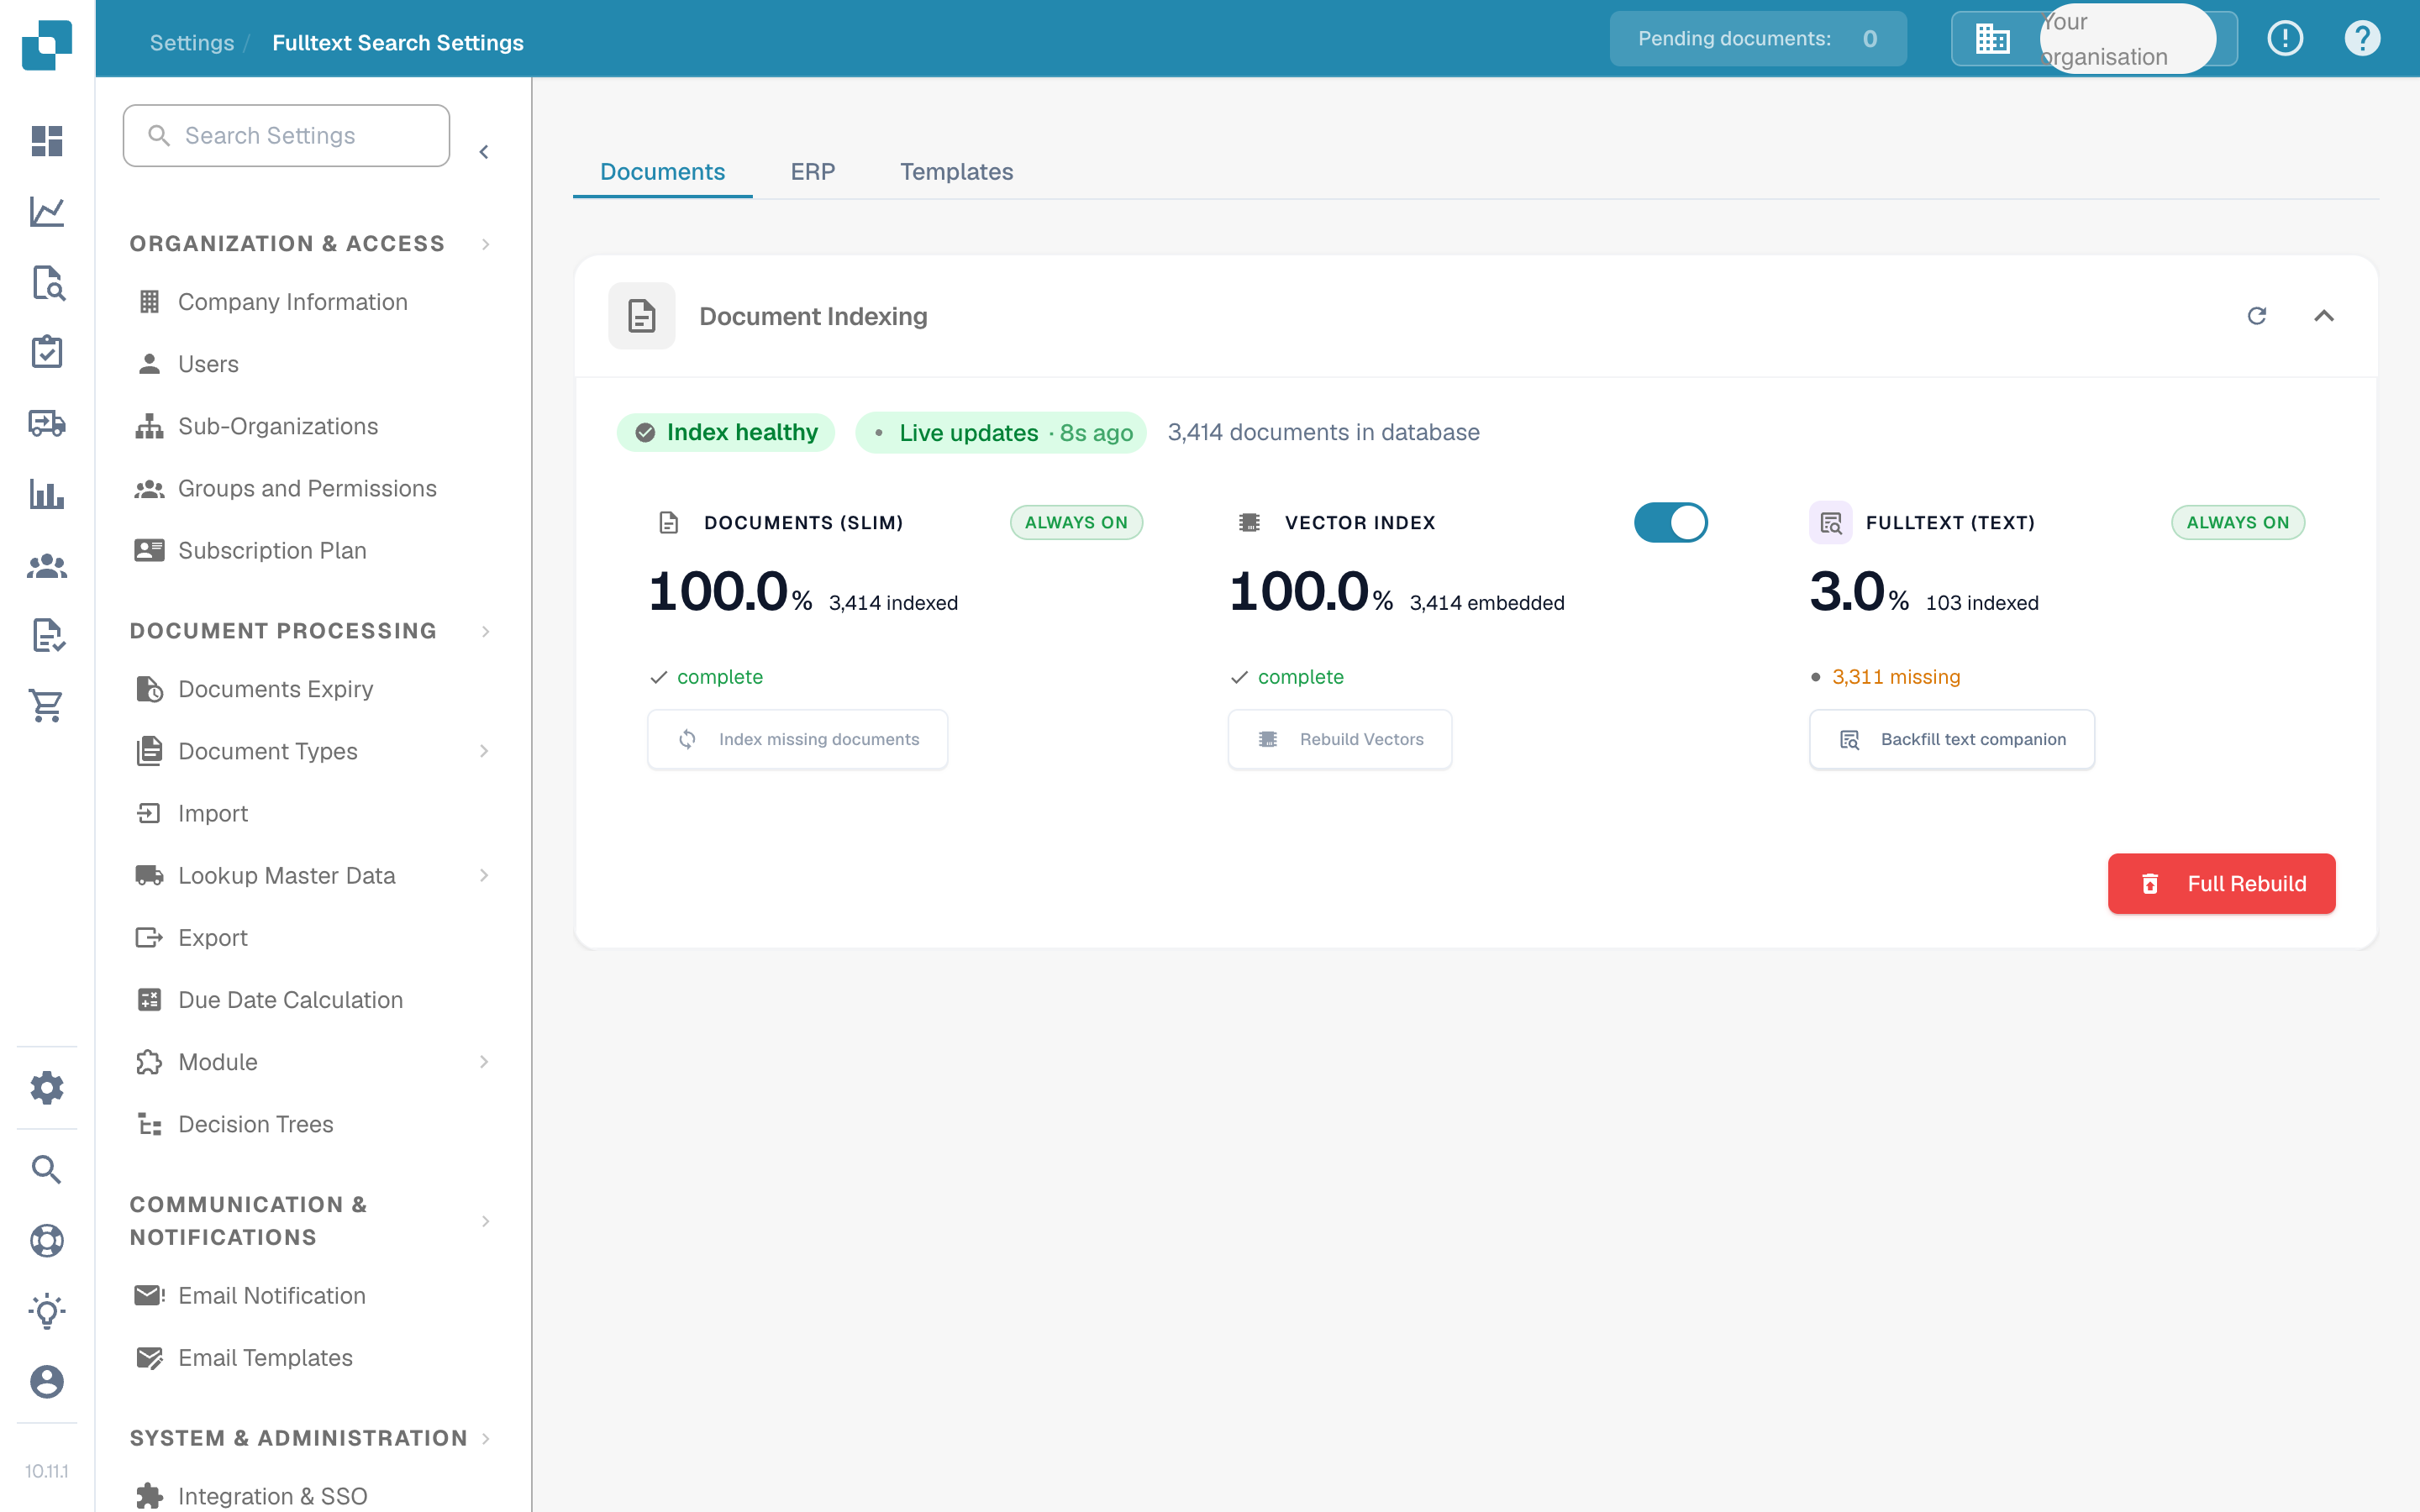Viewport: 2420px width, 1512px height.
Task: Click the settings gear icon in left rail
Action: (47, 1087)
